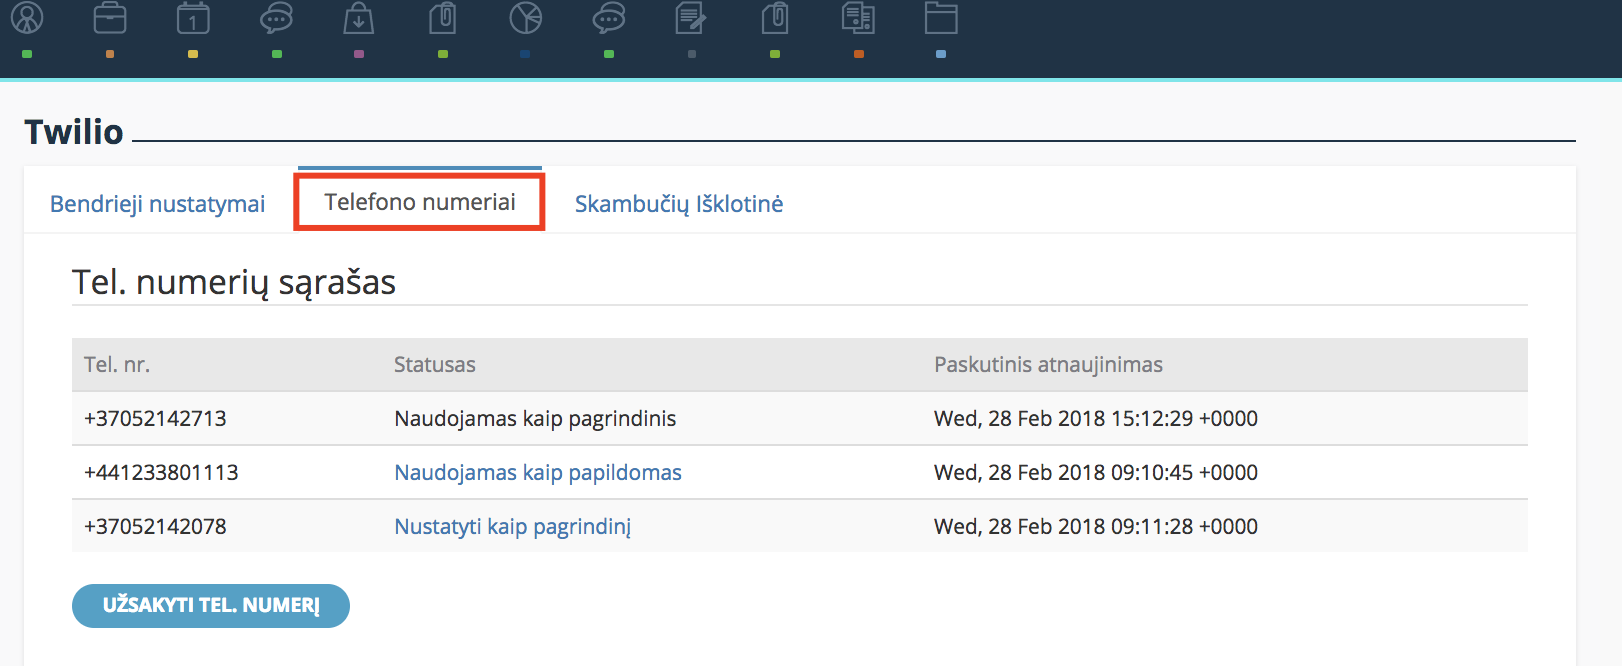Open the stacked documents icon

coord(858,18)
